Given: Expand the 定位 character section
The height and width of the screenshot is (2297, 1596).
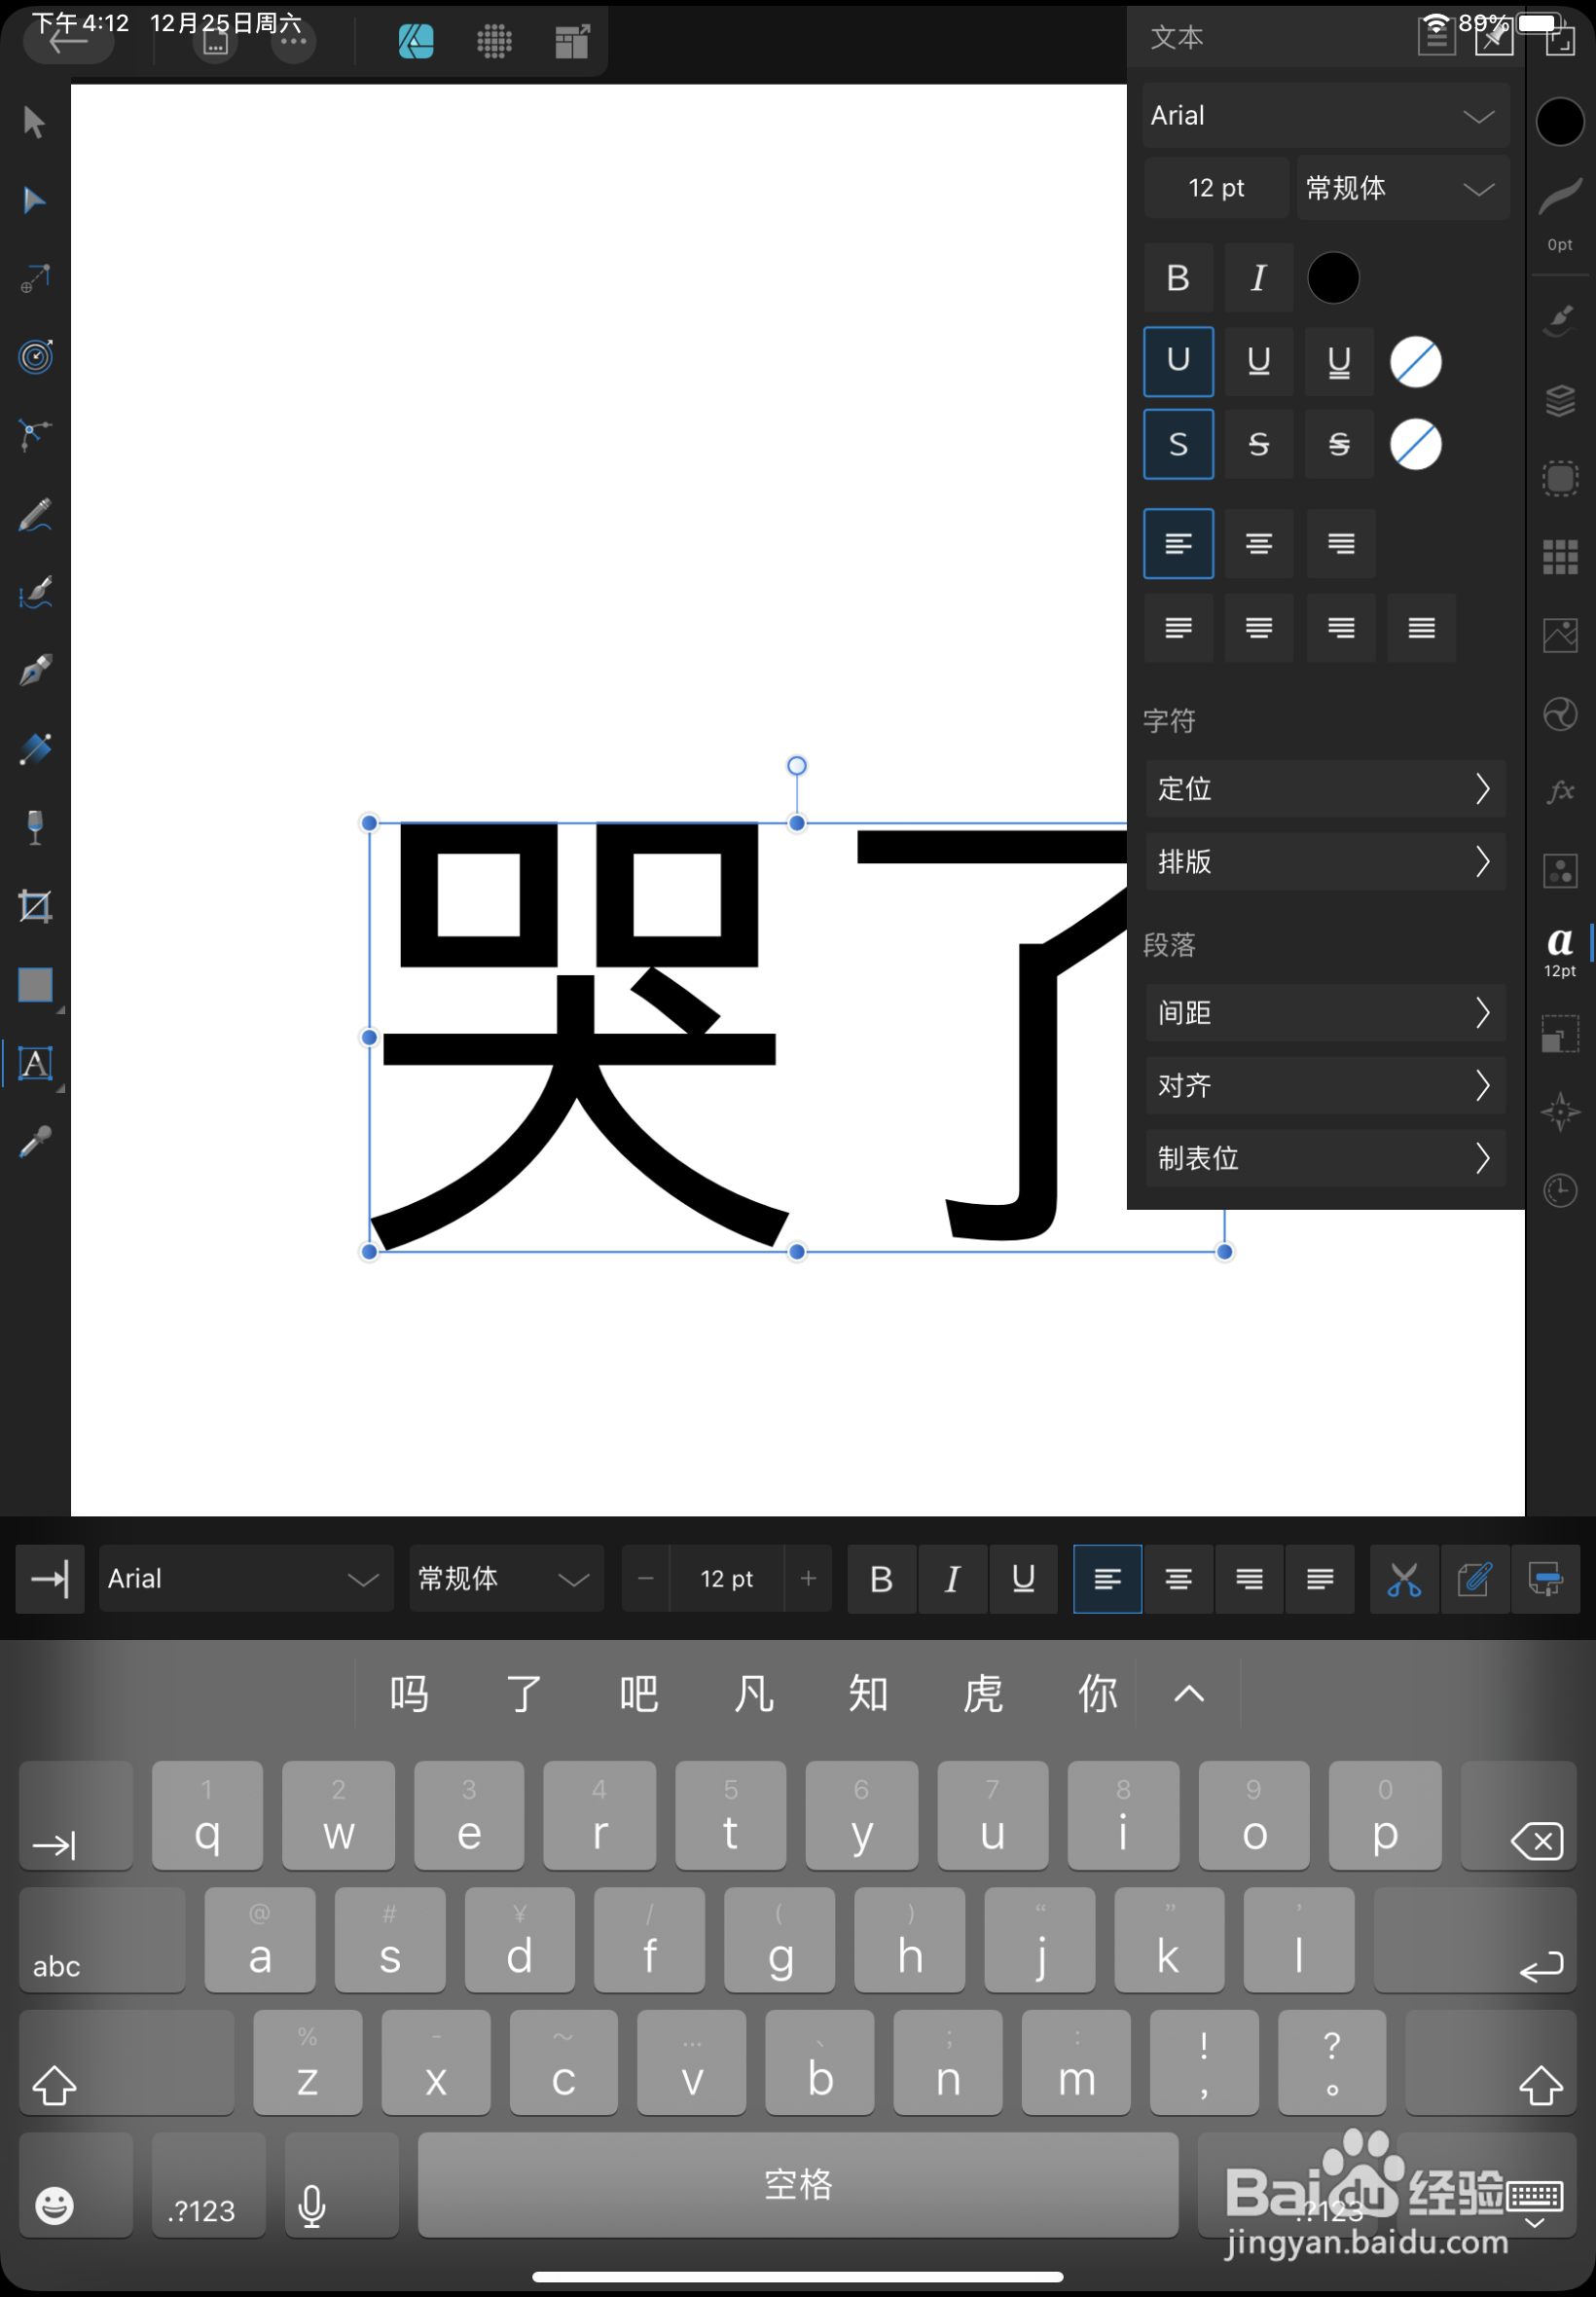Looking at the screenshot, I should coord(1325,789).
